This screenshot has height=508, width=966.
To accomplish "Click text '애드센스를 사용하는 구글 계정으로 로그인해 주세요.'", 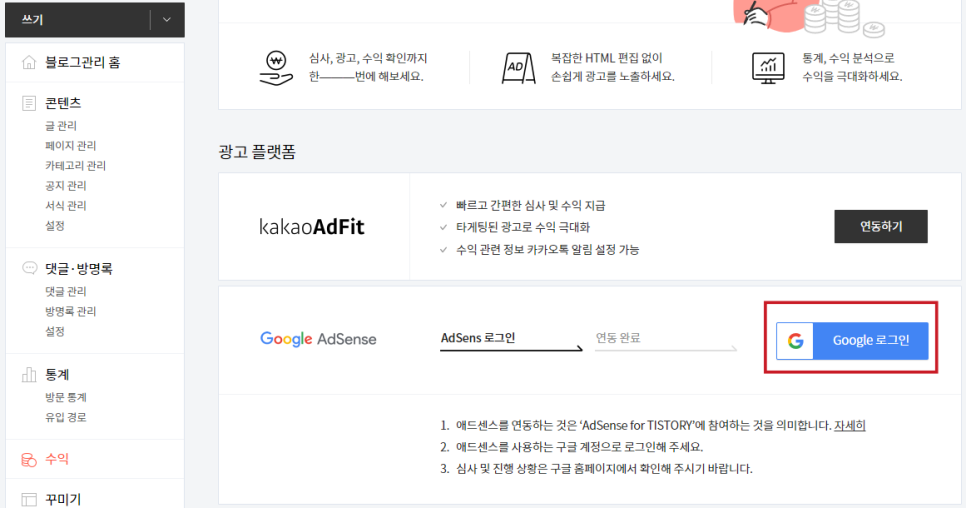I will 579,447.
